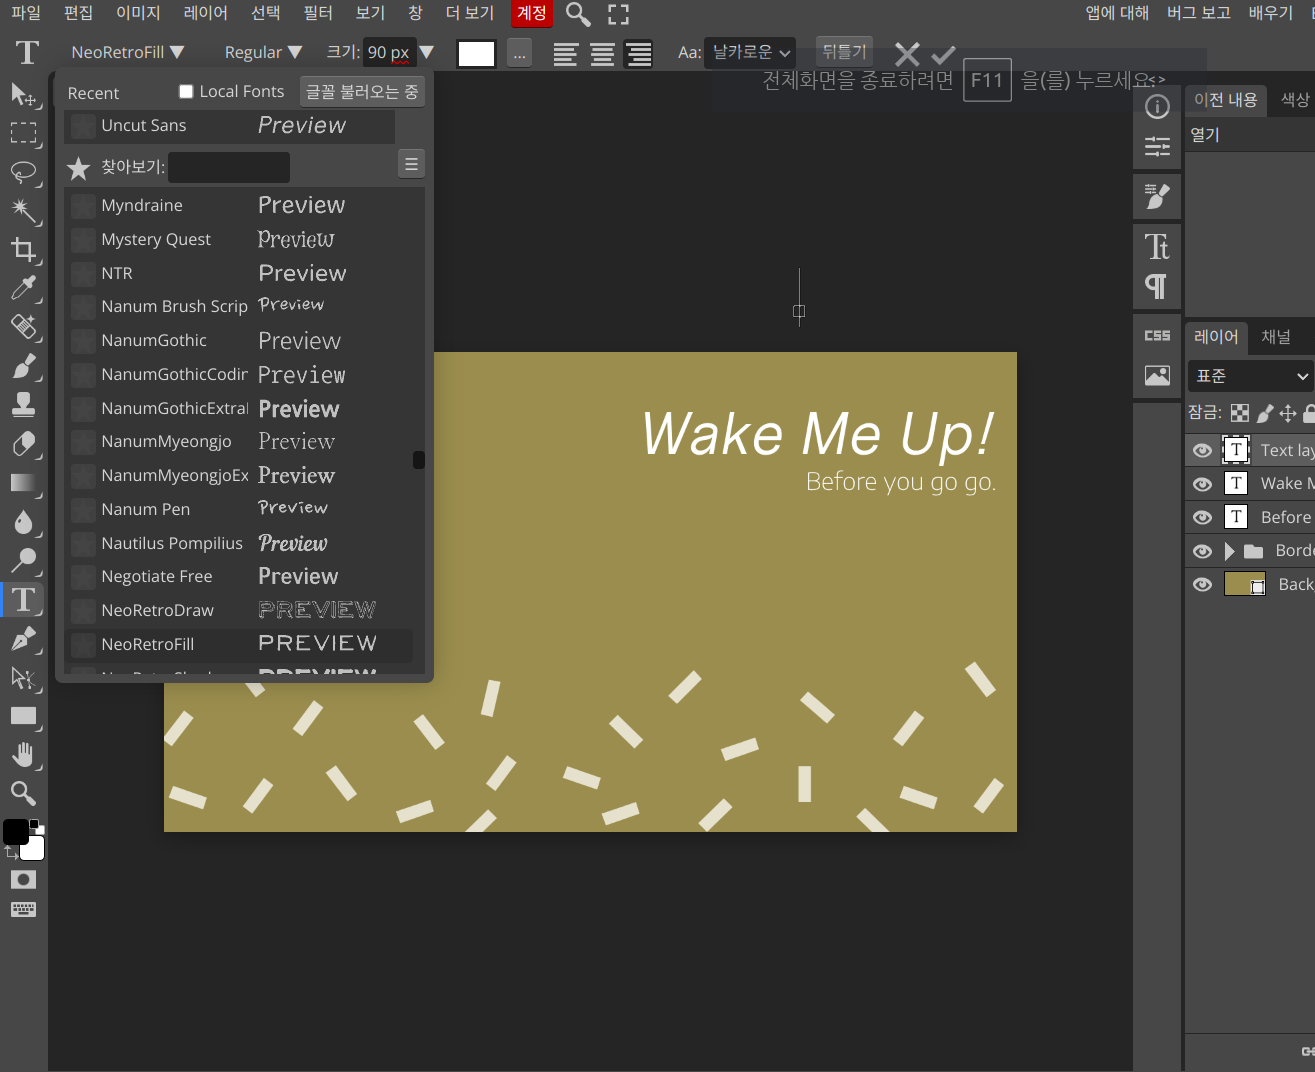Click the 계정 account button
The height and width of the screenshot is (1072, 1315).
pos(532,13)
